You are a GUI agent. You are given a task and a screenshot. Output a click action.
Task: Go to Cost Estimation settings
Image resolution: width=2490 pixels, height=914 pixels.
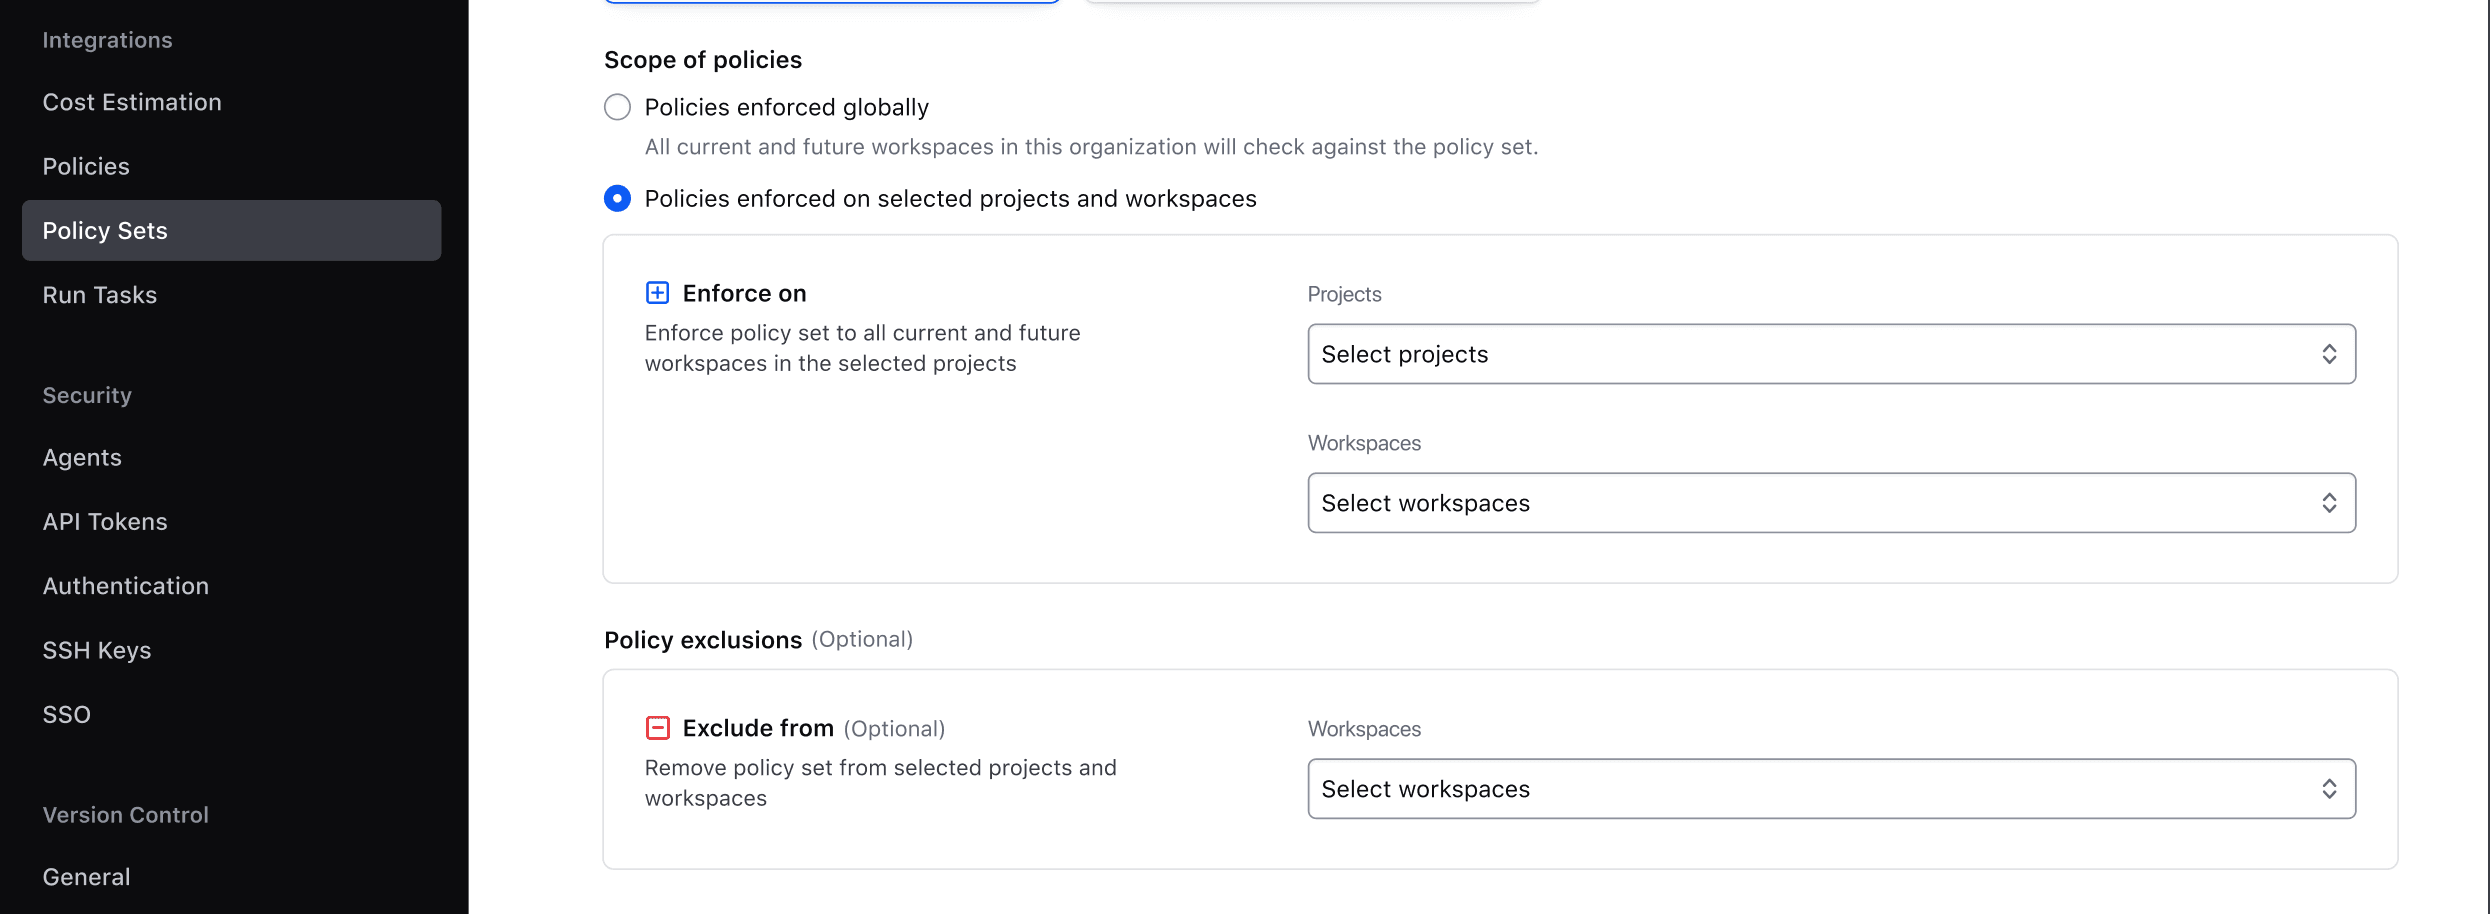132,101
